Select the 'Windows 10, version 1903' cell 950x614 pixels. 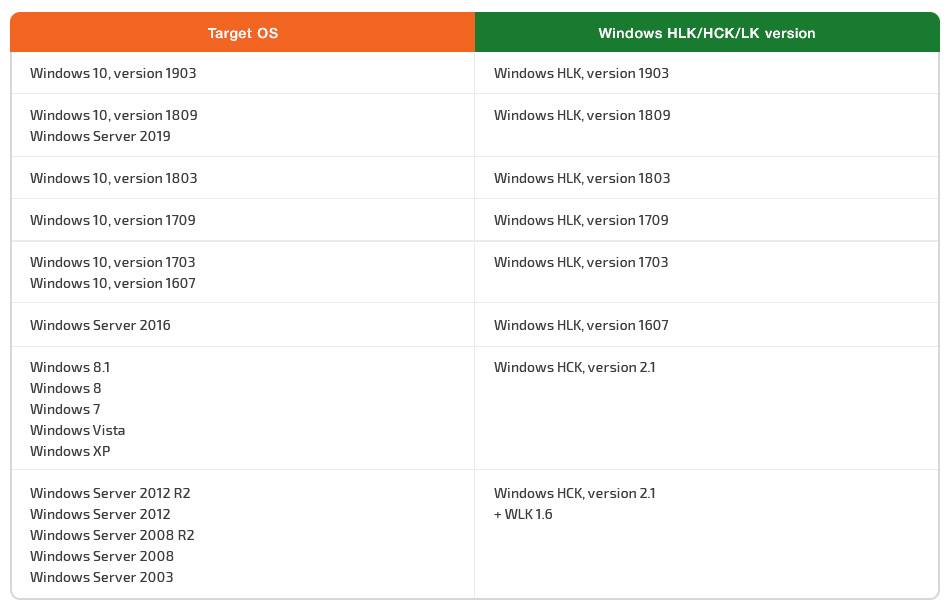pyautogui.click(x=242, y=73)
